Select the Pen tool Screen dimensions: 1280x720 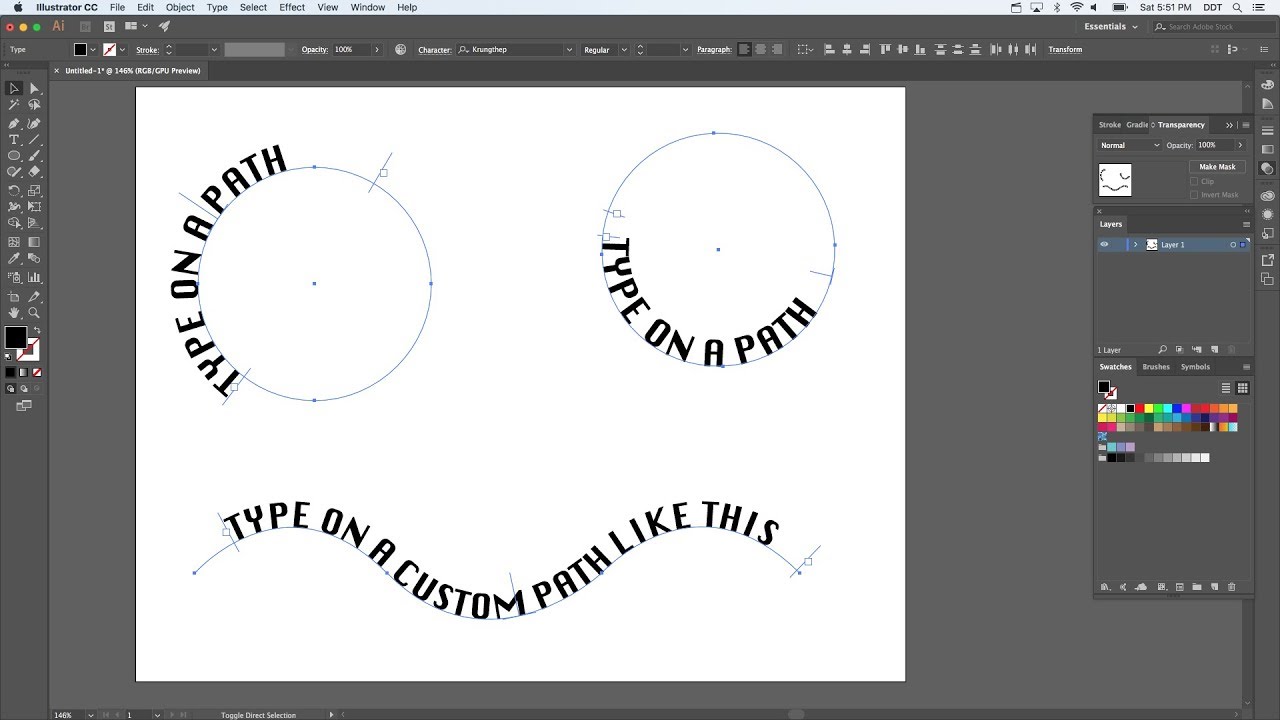tap(14, 123)
